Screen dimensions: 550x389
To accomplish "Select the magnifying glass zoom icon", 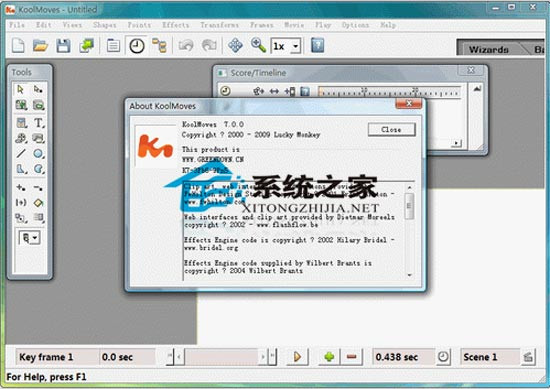I will click(x=259, y=46).
